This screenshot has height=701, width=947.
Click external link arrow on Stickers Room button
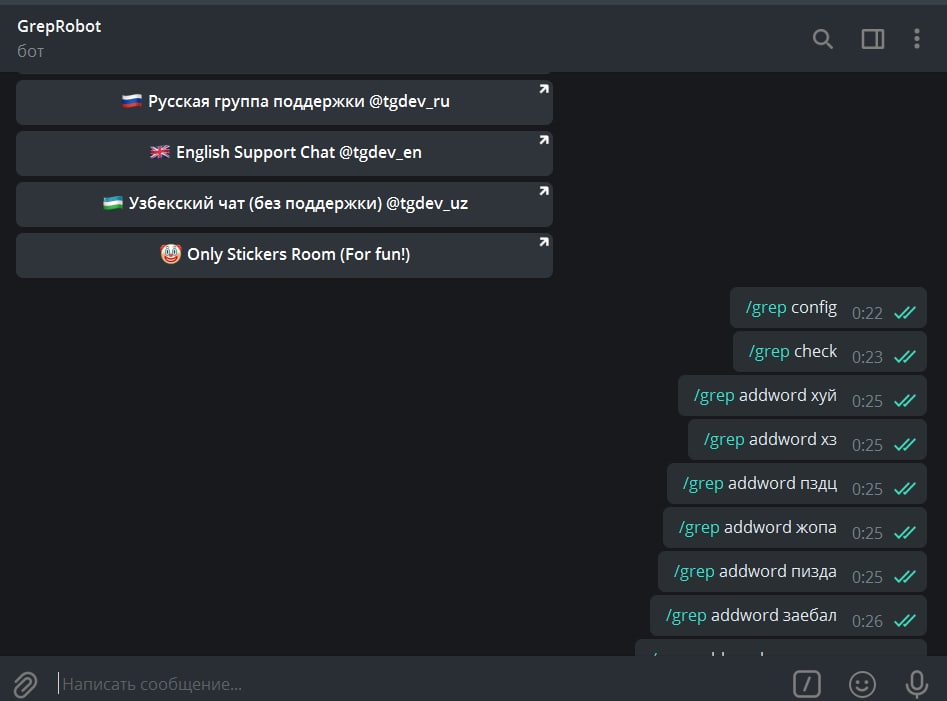[544, 242]
